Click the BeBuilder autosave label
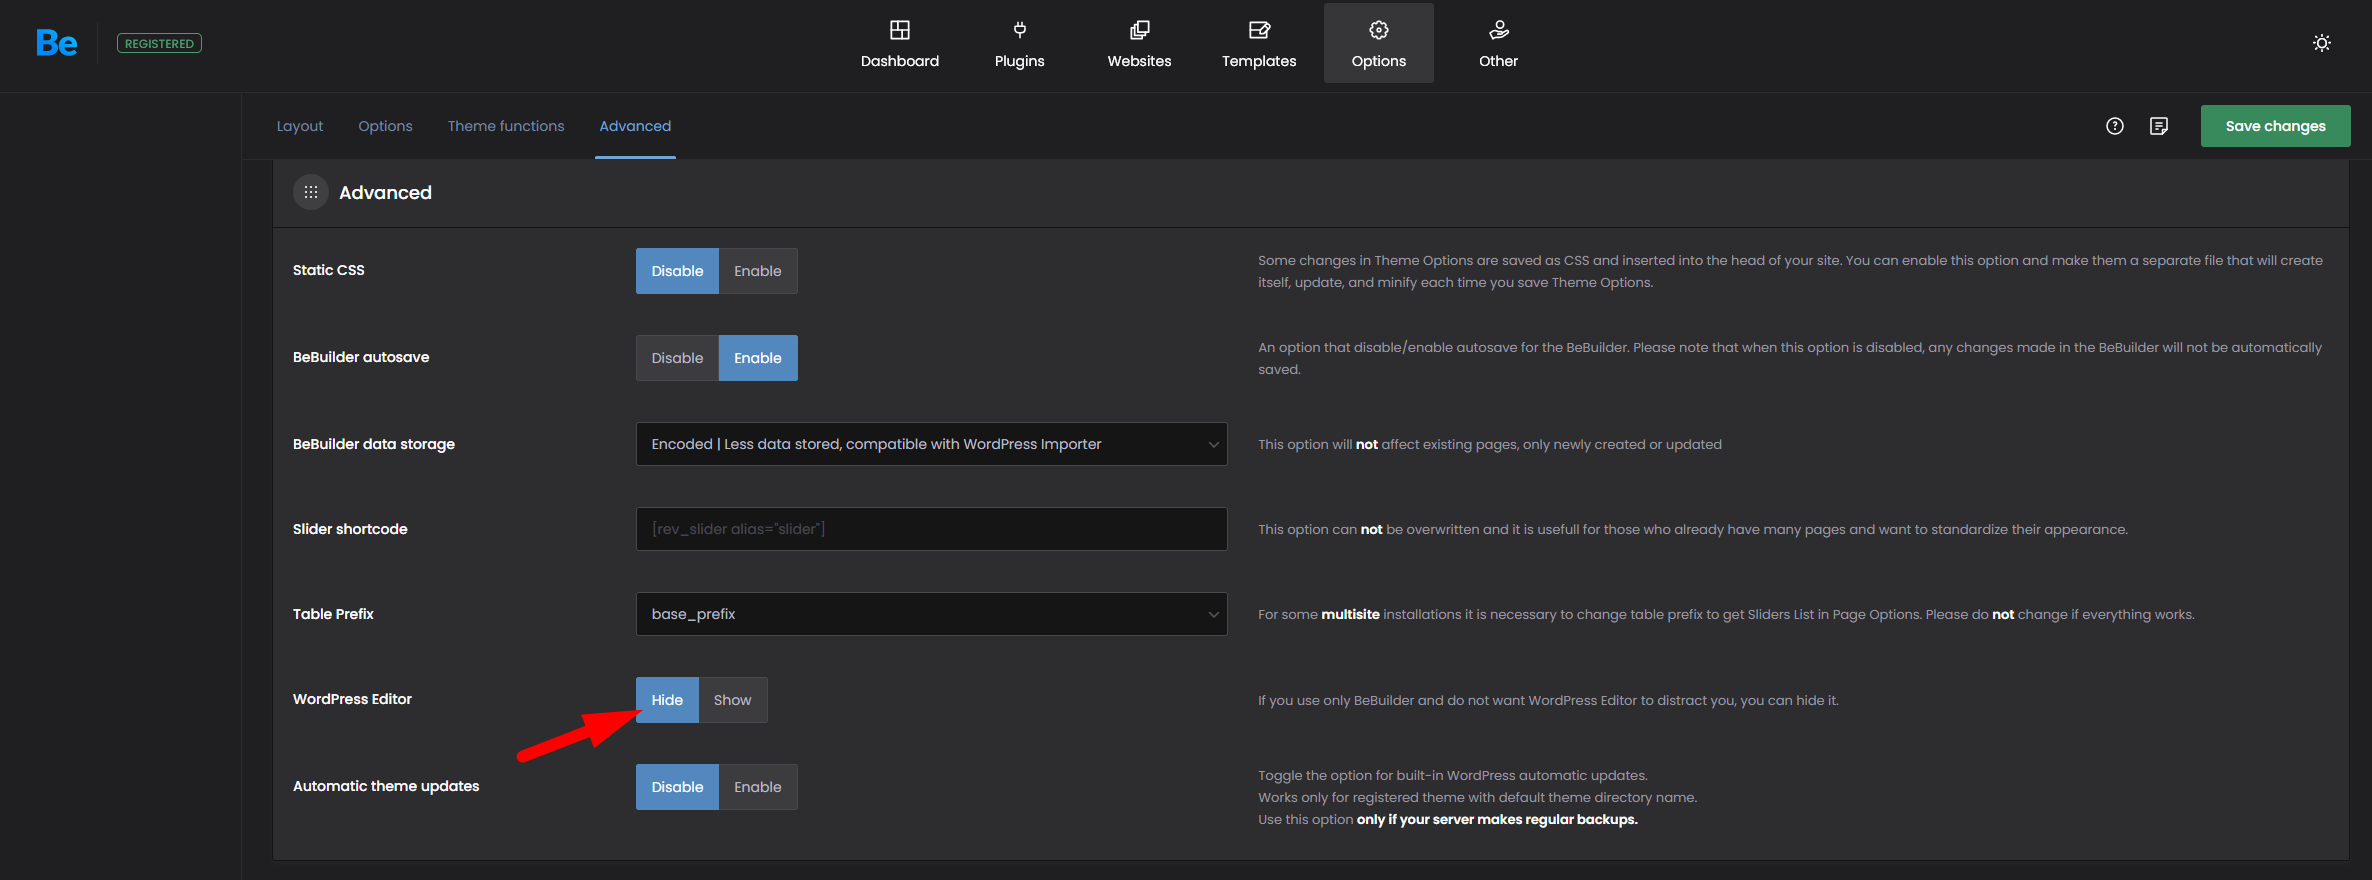 pos(361,357)
